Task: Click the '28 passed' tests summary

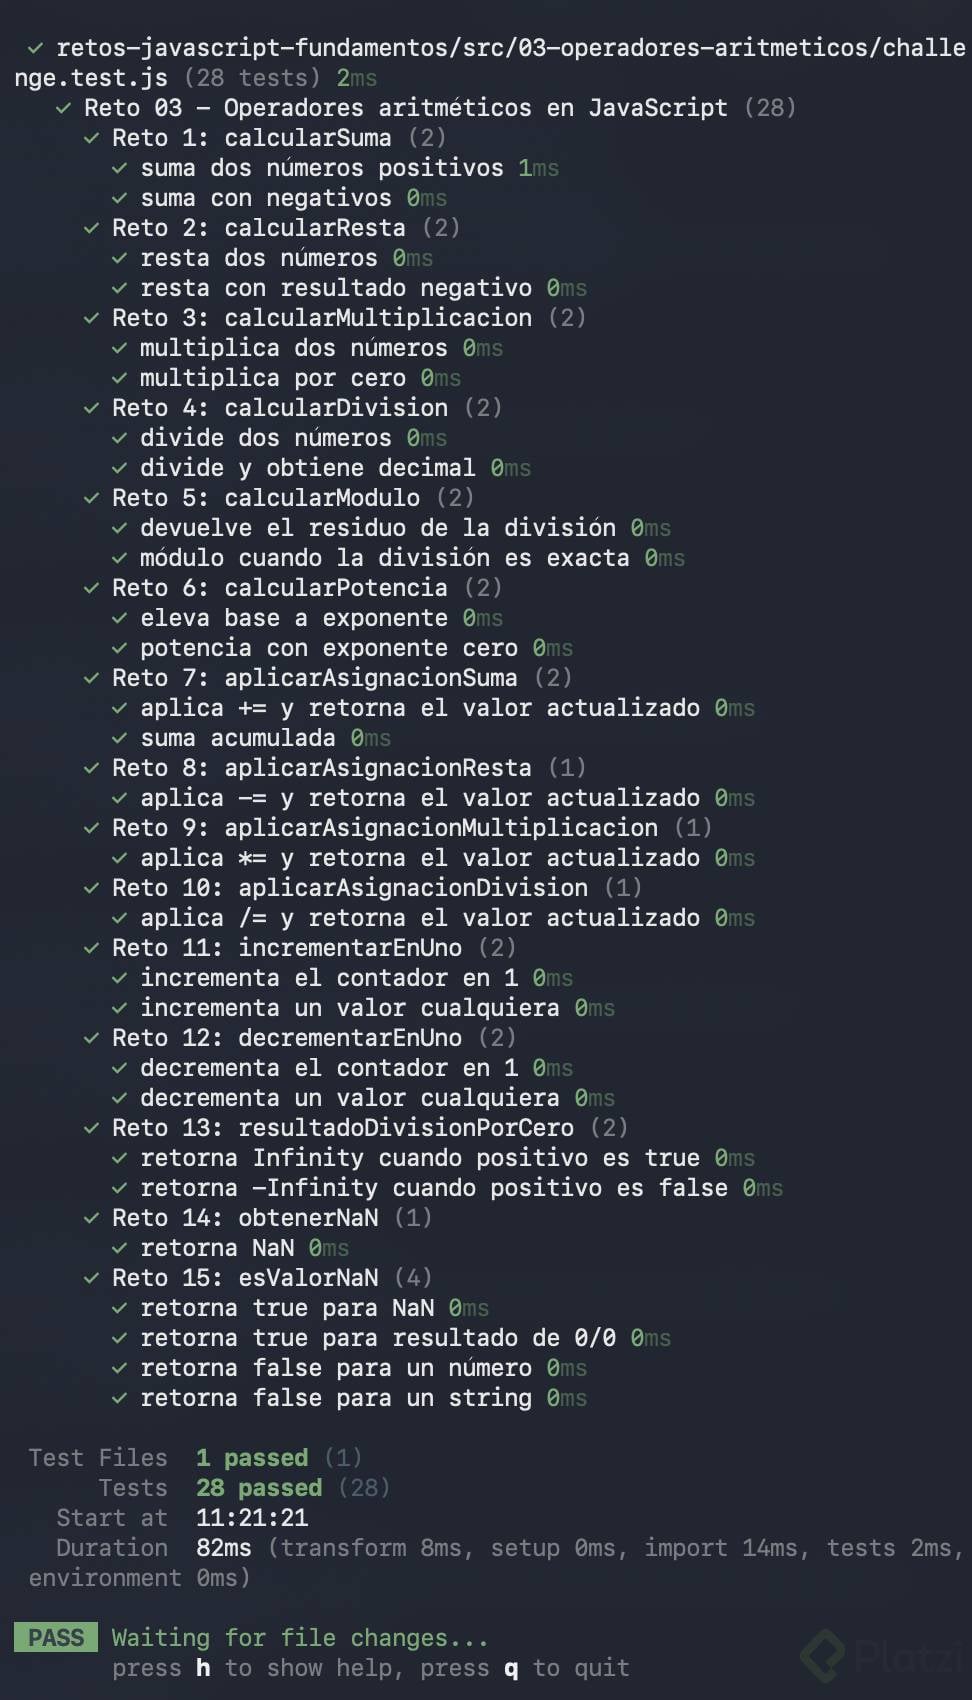Action: 259,1488
